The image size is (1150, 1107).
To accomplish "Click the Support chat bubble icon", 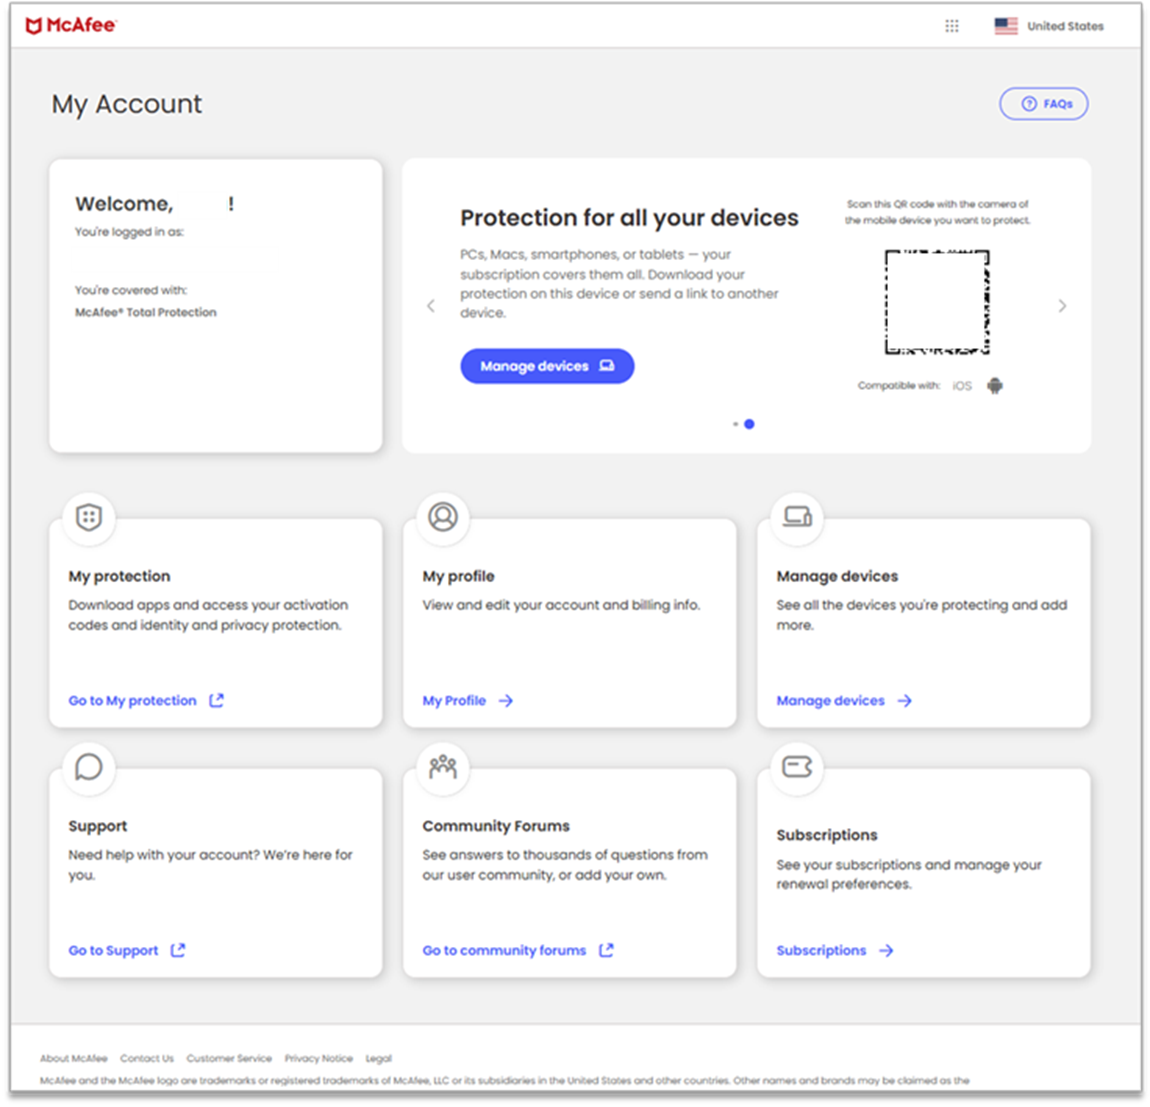I will point(89,767).
